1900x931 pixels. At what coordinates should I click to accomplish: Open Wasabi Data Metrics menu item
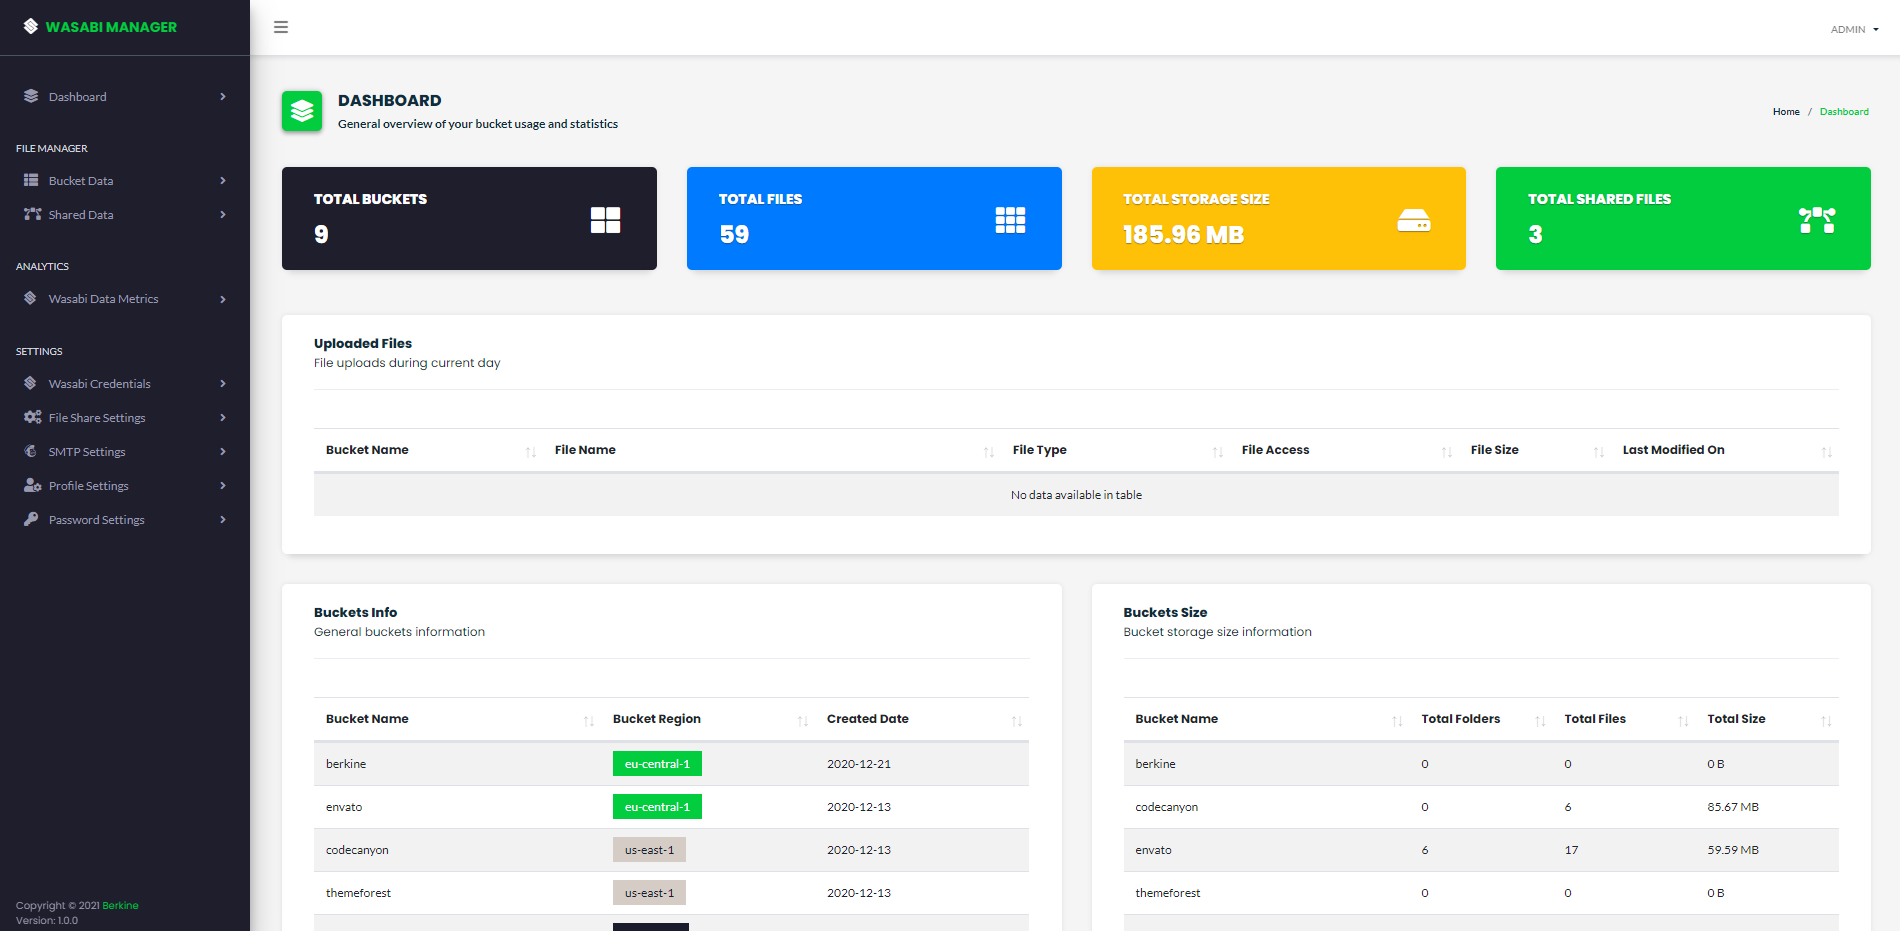(103, 299)
